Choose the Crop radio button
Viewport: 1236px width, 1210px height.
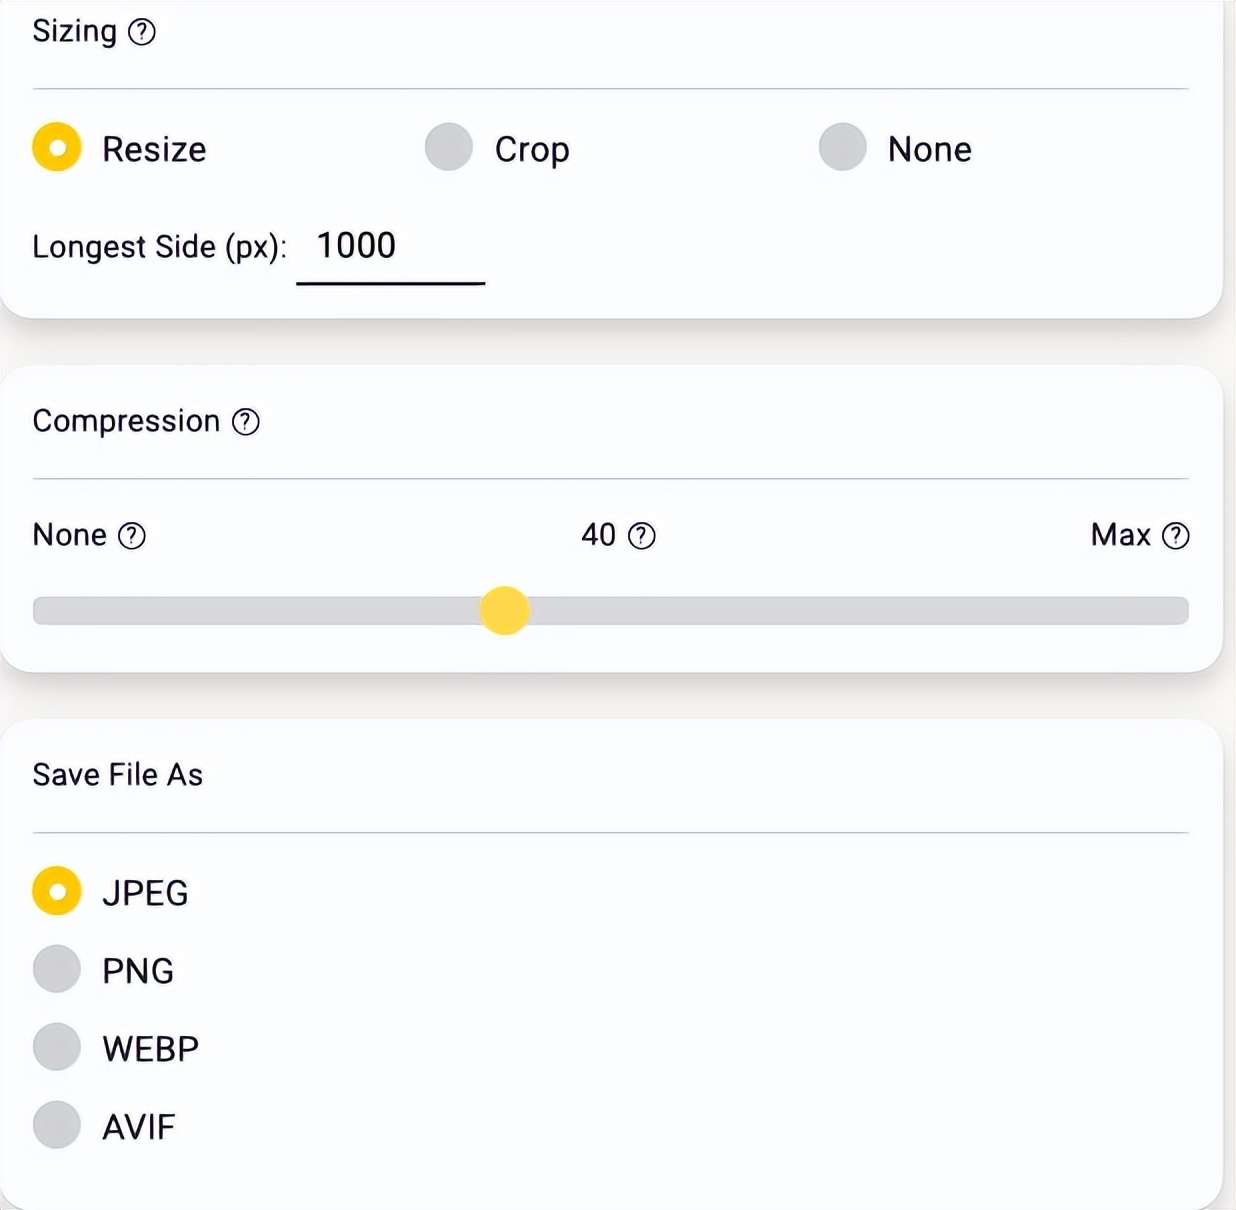coord(449,148)
